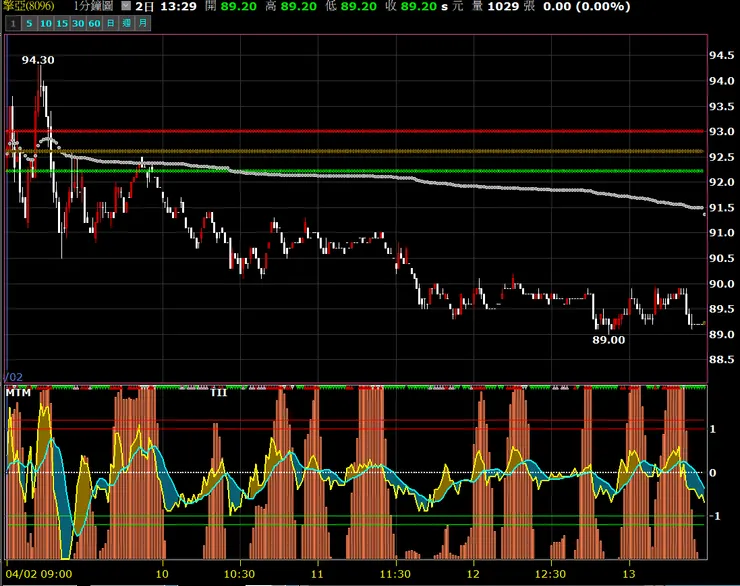Click the 88.5 price axis label
This screenshot has width=740, height=586.
[722, 360]
